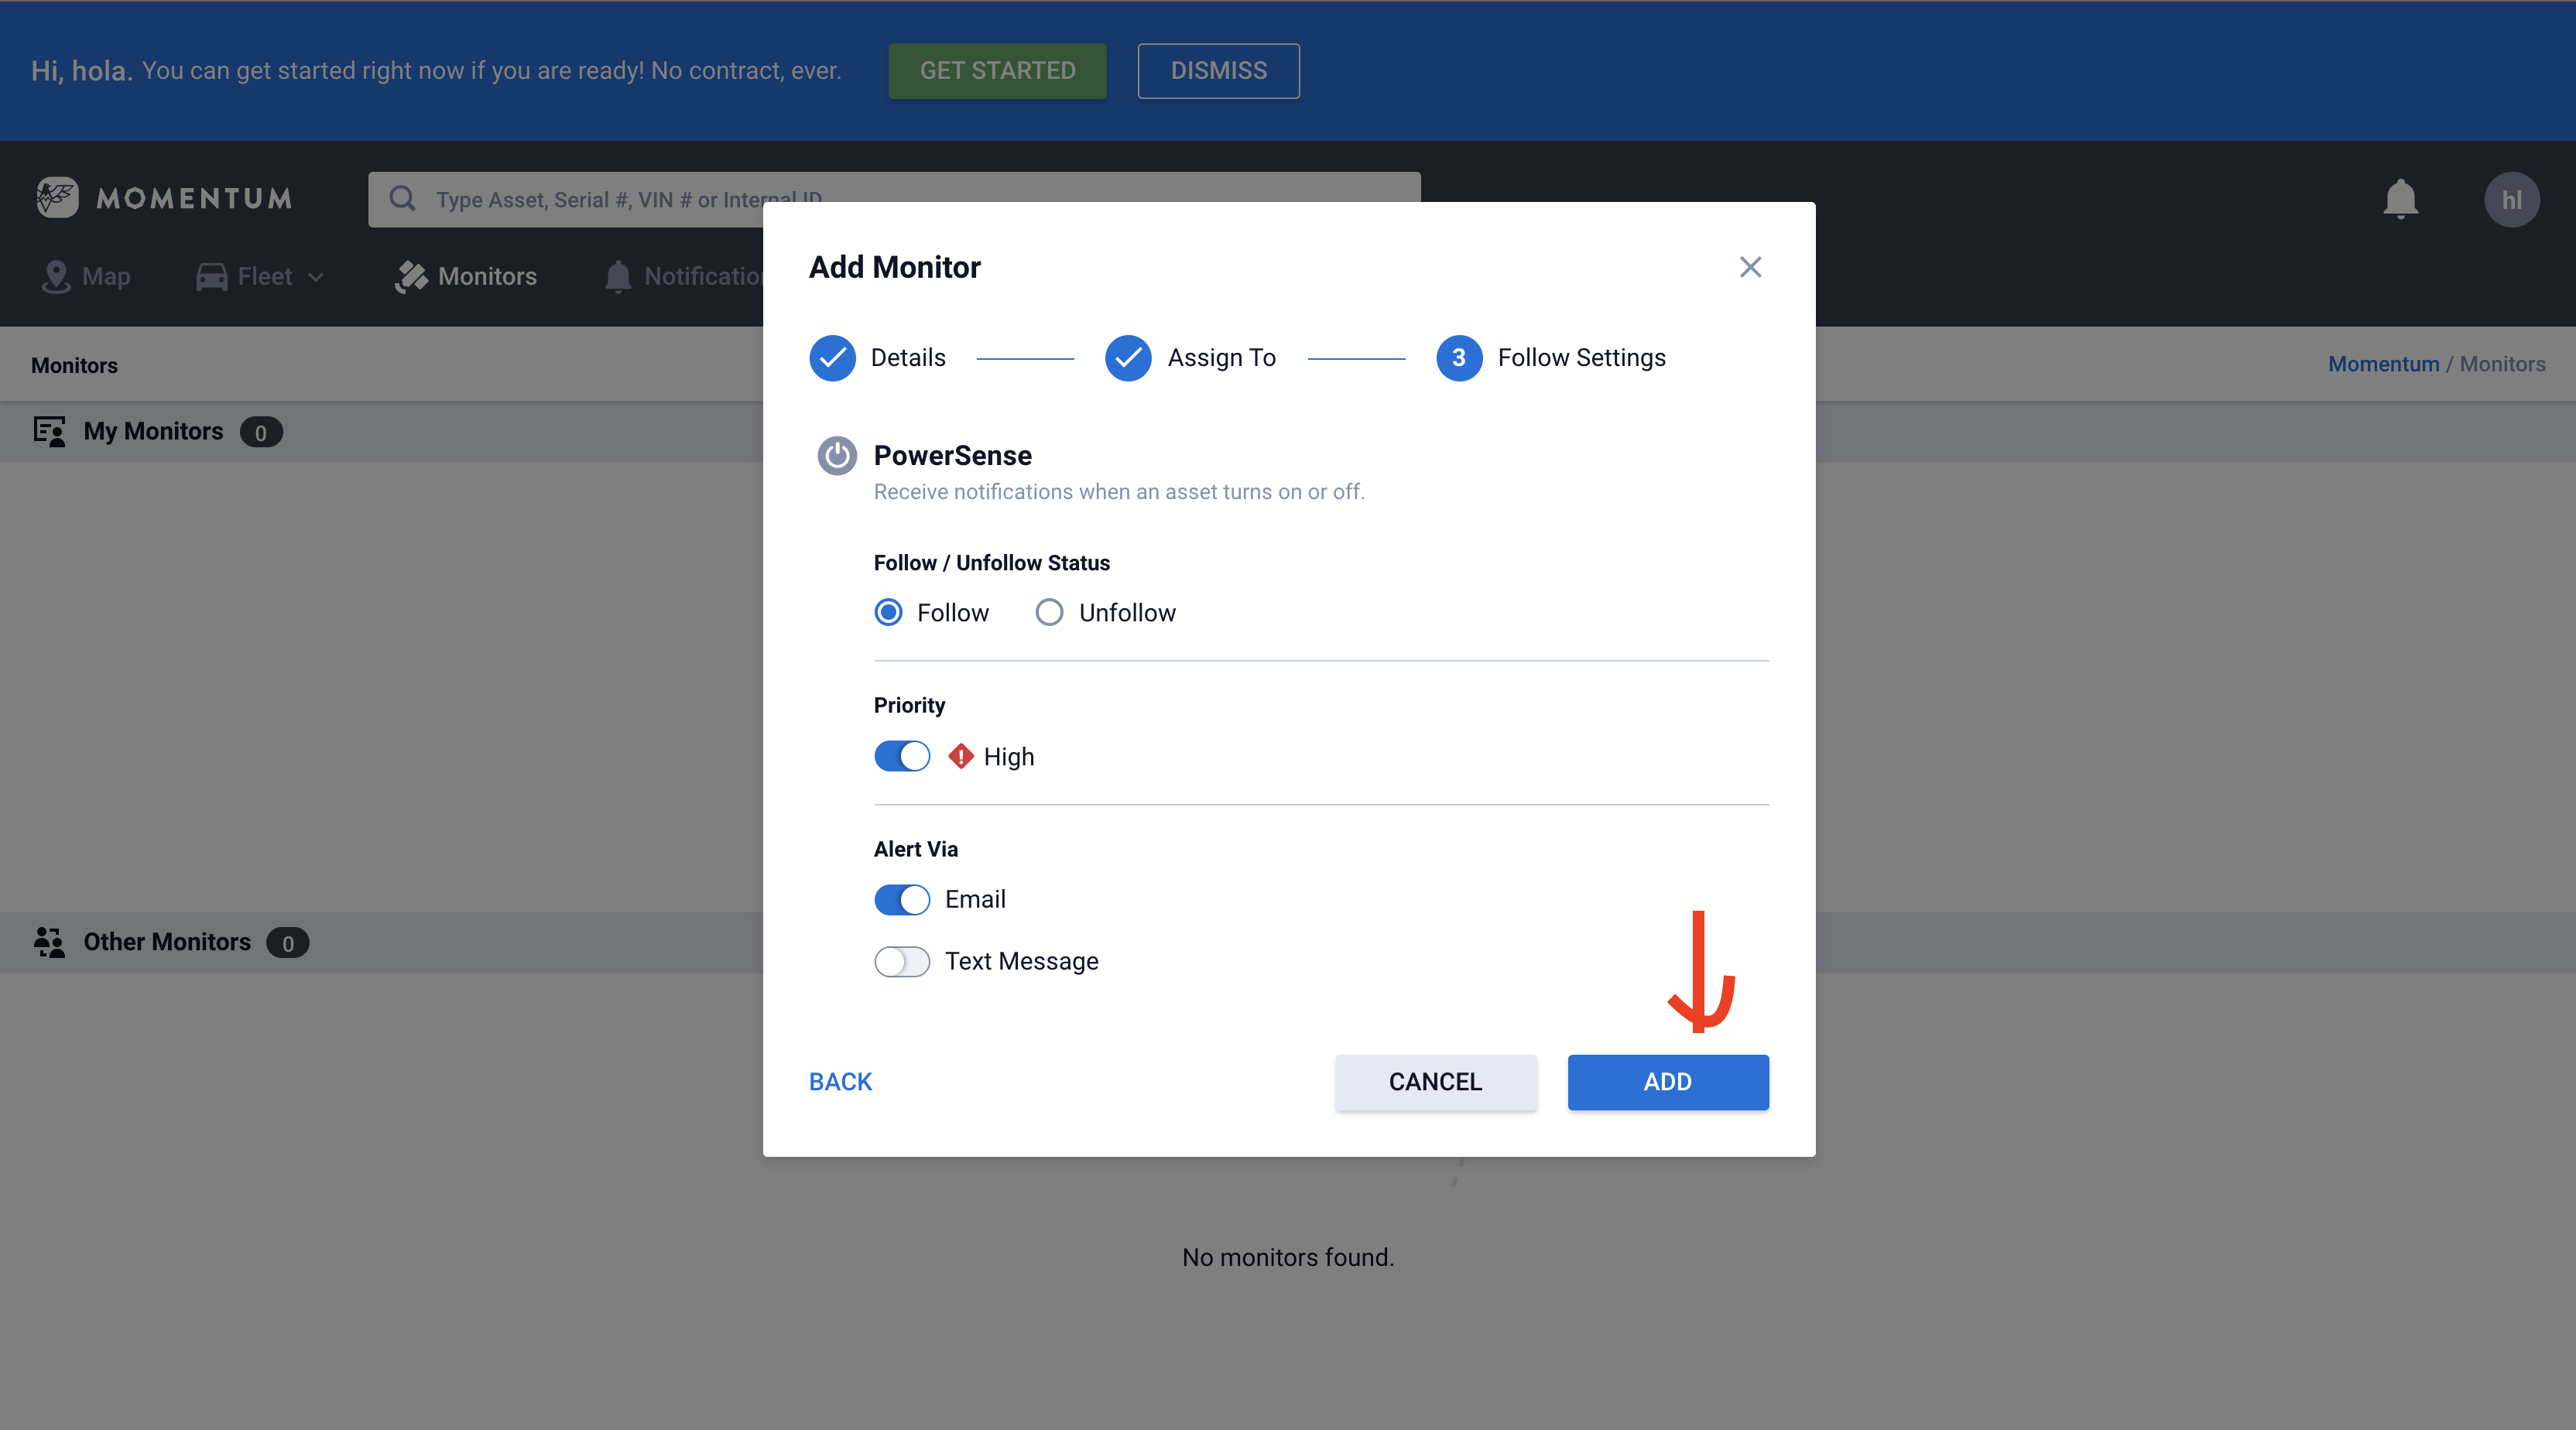Open the Monitors nav tab
2576x1430 pixels.
tap(466, 277)
